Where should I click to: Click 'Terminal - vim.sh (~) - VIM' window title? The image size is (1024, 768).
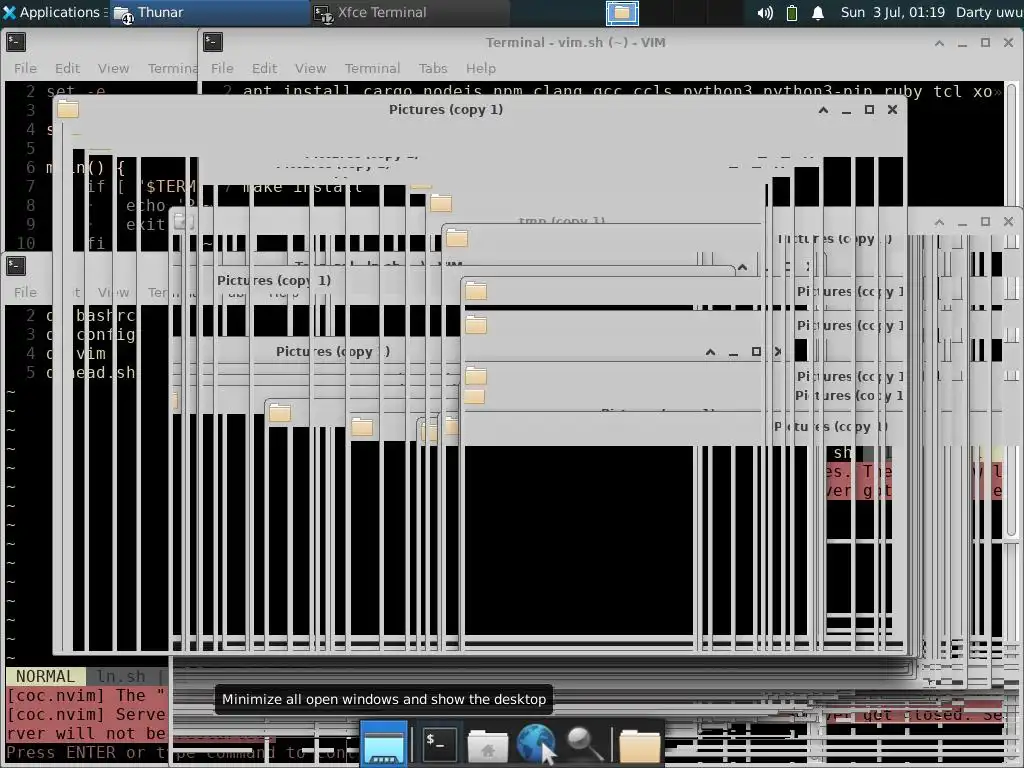(x=575, y=42)
